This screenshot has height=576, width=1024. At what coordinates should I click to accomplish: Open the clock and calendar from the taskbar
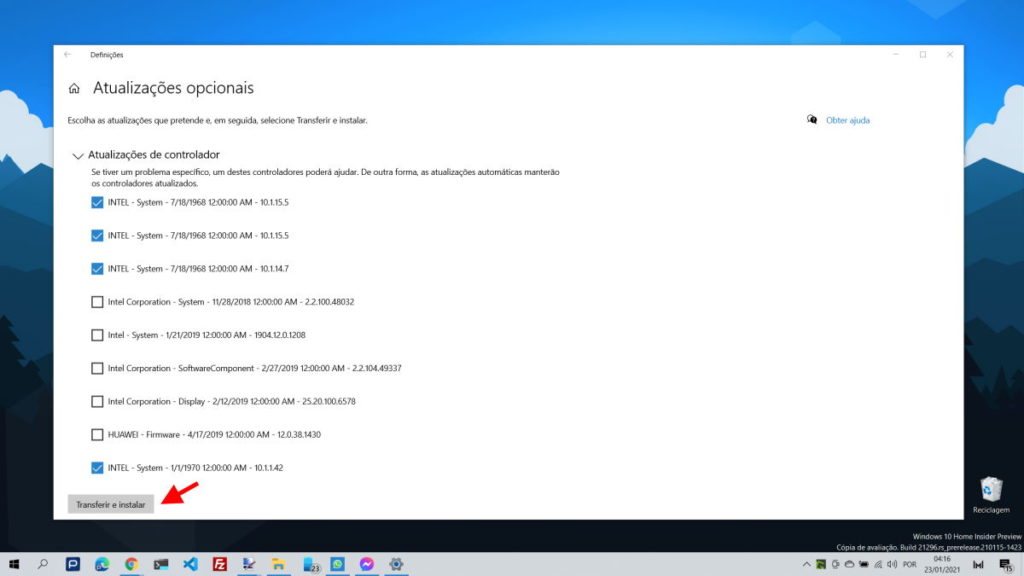(x=943, y=564)
